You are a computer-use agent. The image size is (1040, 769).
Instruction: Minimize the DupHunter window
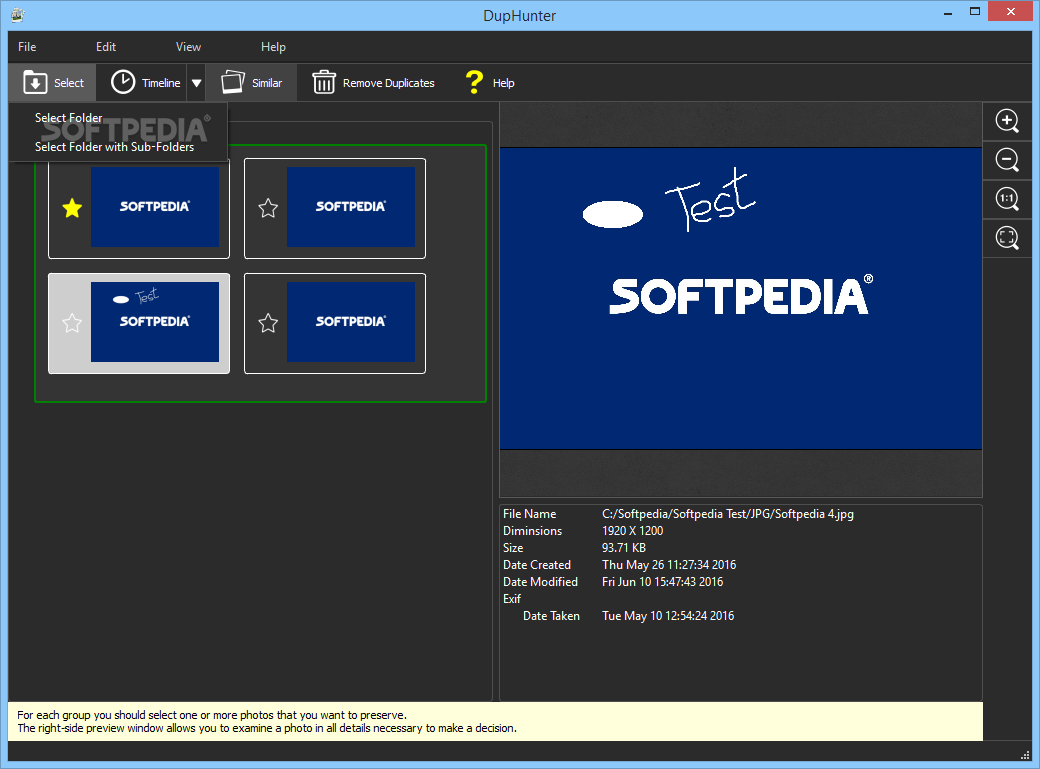pyautogui.click(x=948, y=11)
